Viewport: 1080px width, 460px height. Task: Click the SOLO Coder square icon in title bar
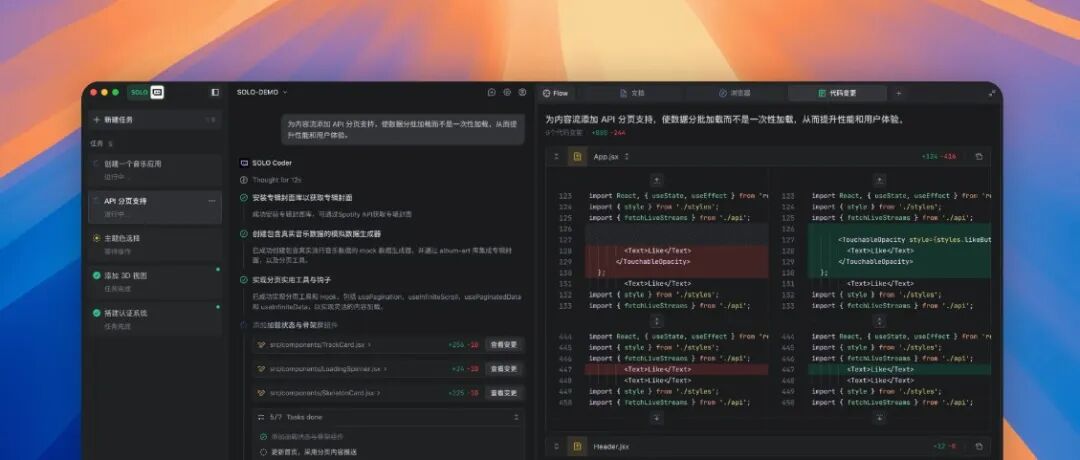coord(157,92)
